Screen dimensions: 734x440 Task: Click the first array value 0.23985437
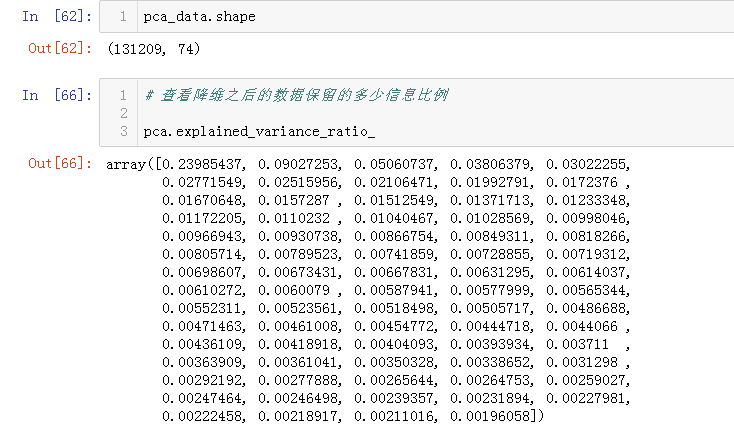[x=206, y=163]
